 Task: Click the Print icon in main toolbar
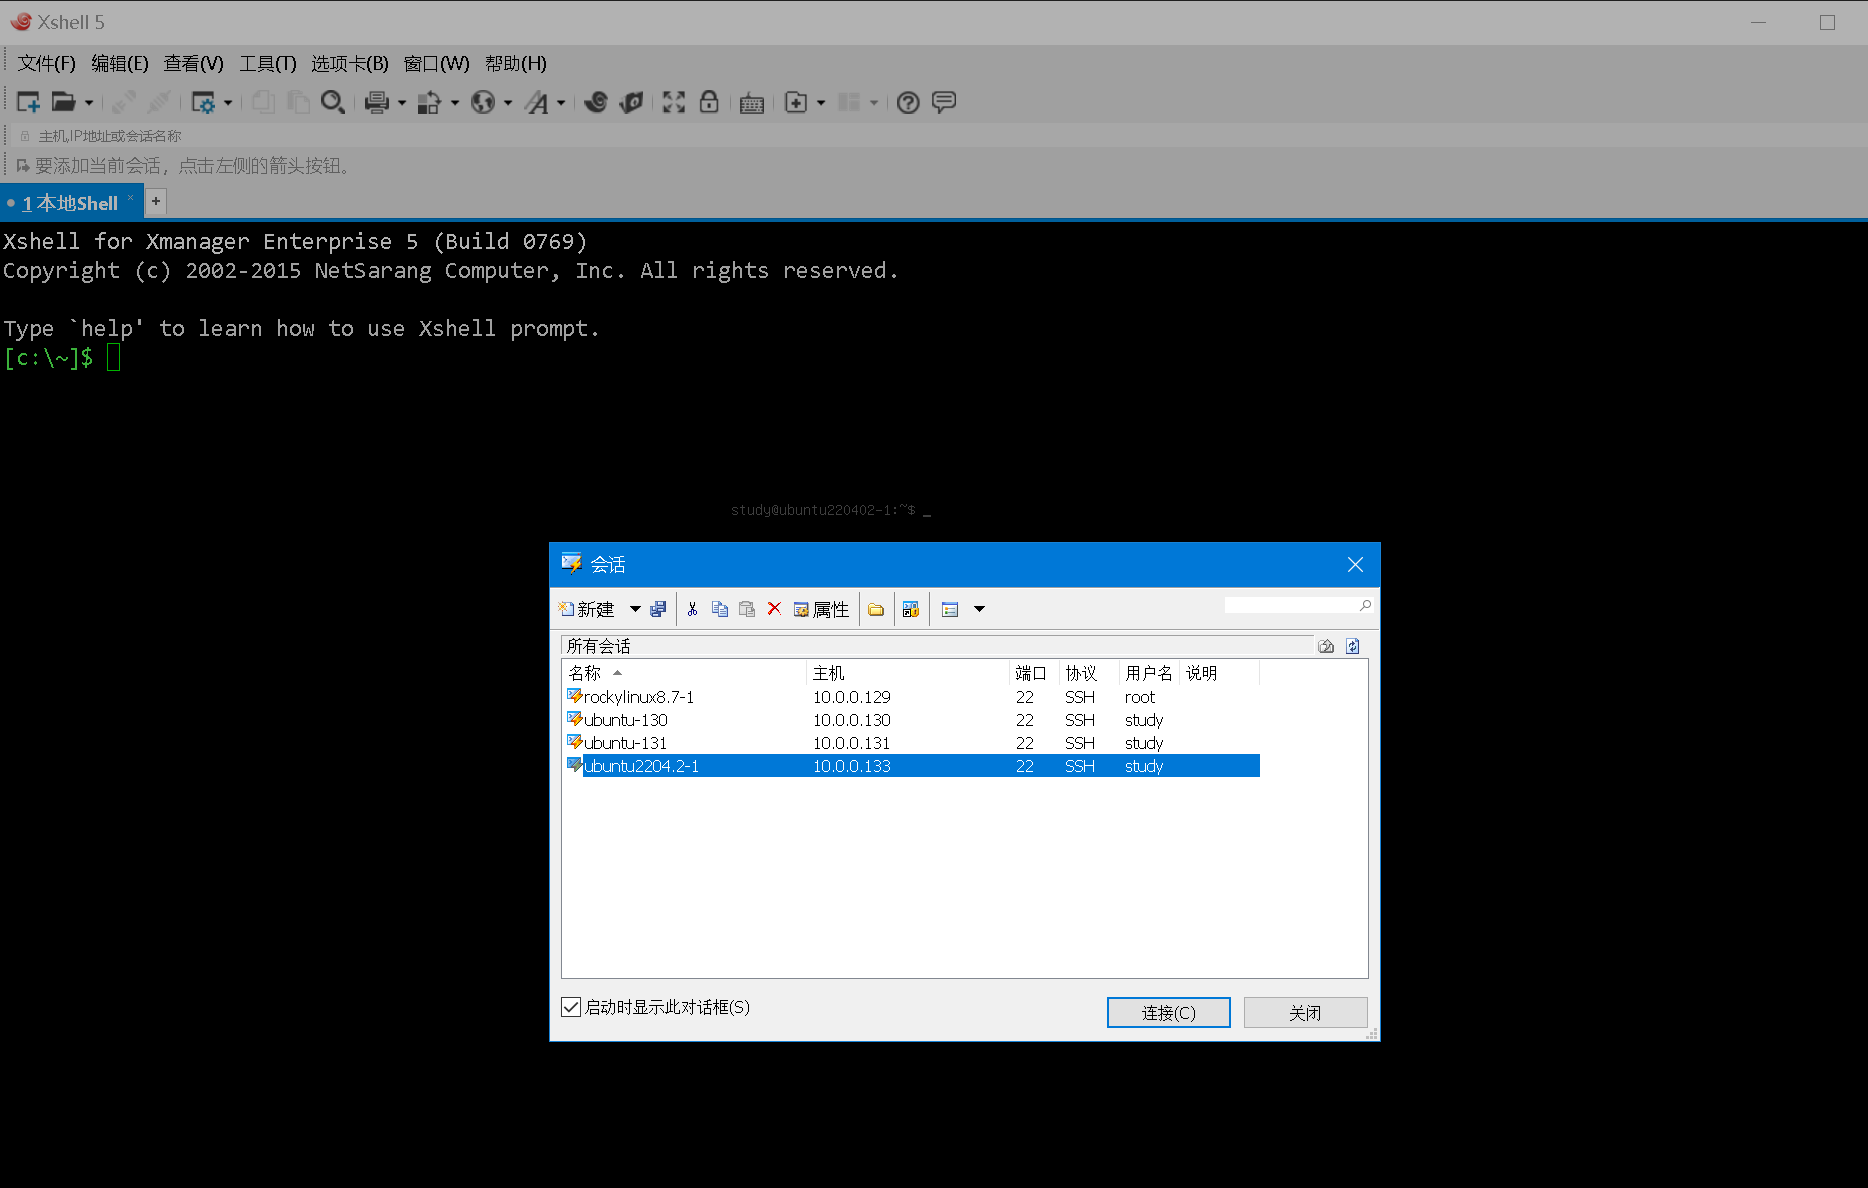coord(377,102)
